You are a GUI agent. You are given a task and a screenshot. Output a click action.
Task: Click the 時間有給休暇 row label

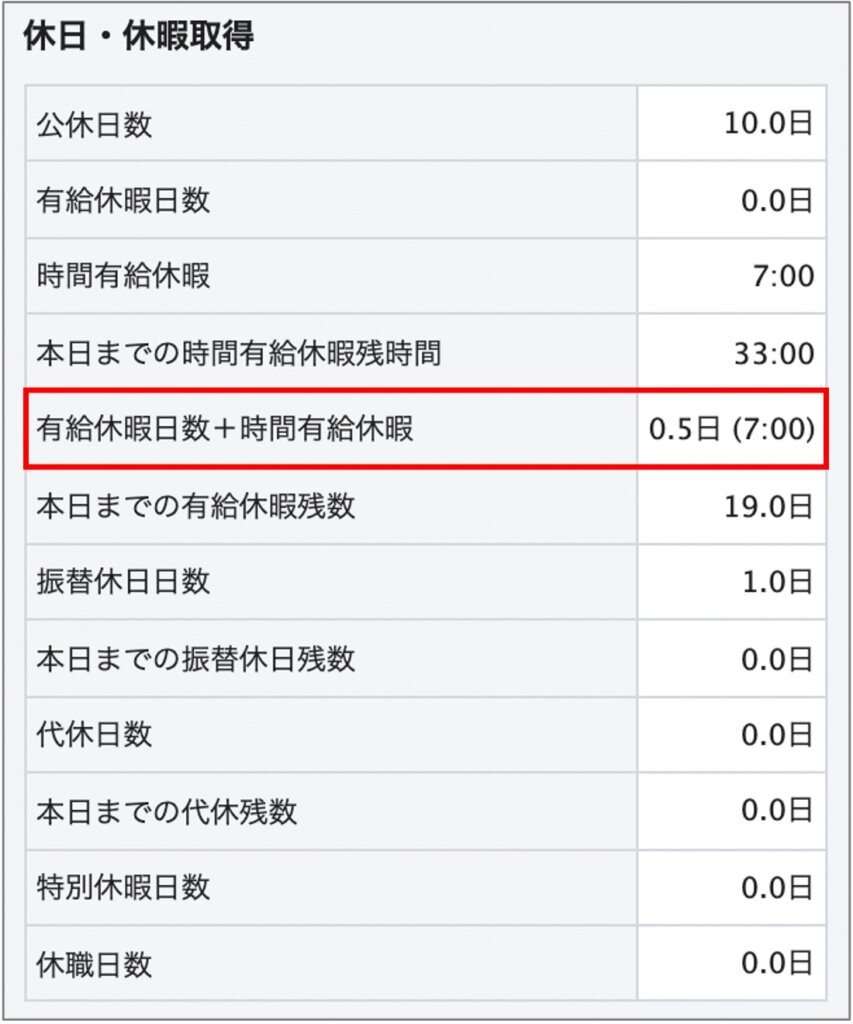click(123, 276)
